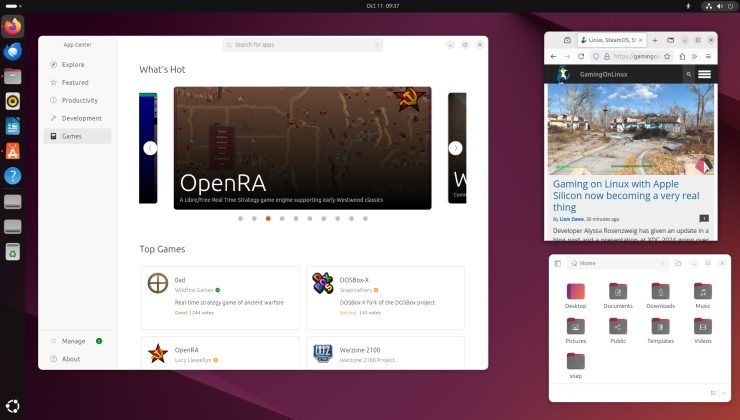Open Firefox list all tabs button
The image size is (740, 420).
point(670,40)
